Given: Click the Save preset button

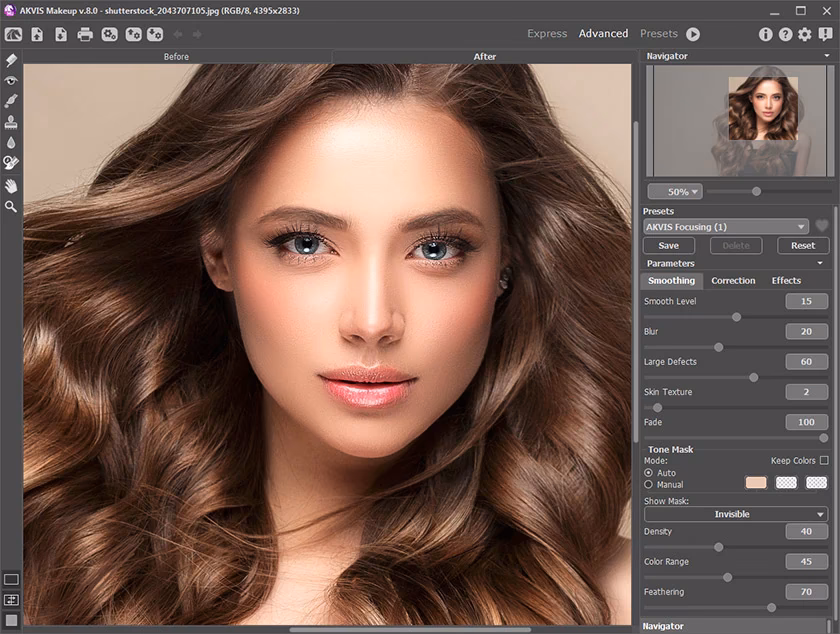Looking at the screenshot, I should [x=669, y=245].
